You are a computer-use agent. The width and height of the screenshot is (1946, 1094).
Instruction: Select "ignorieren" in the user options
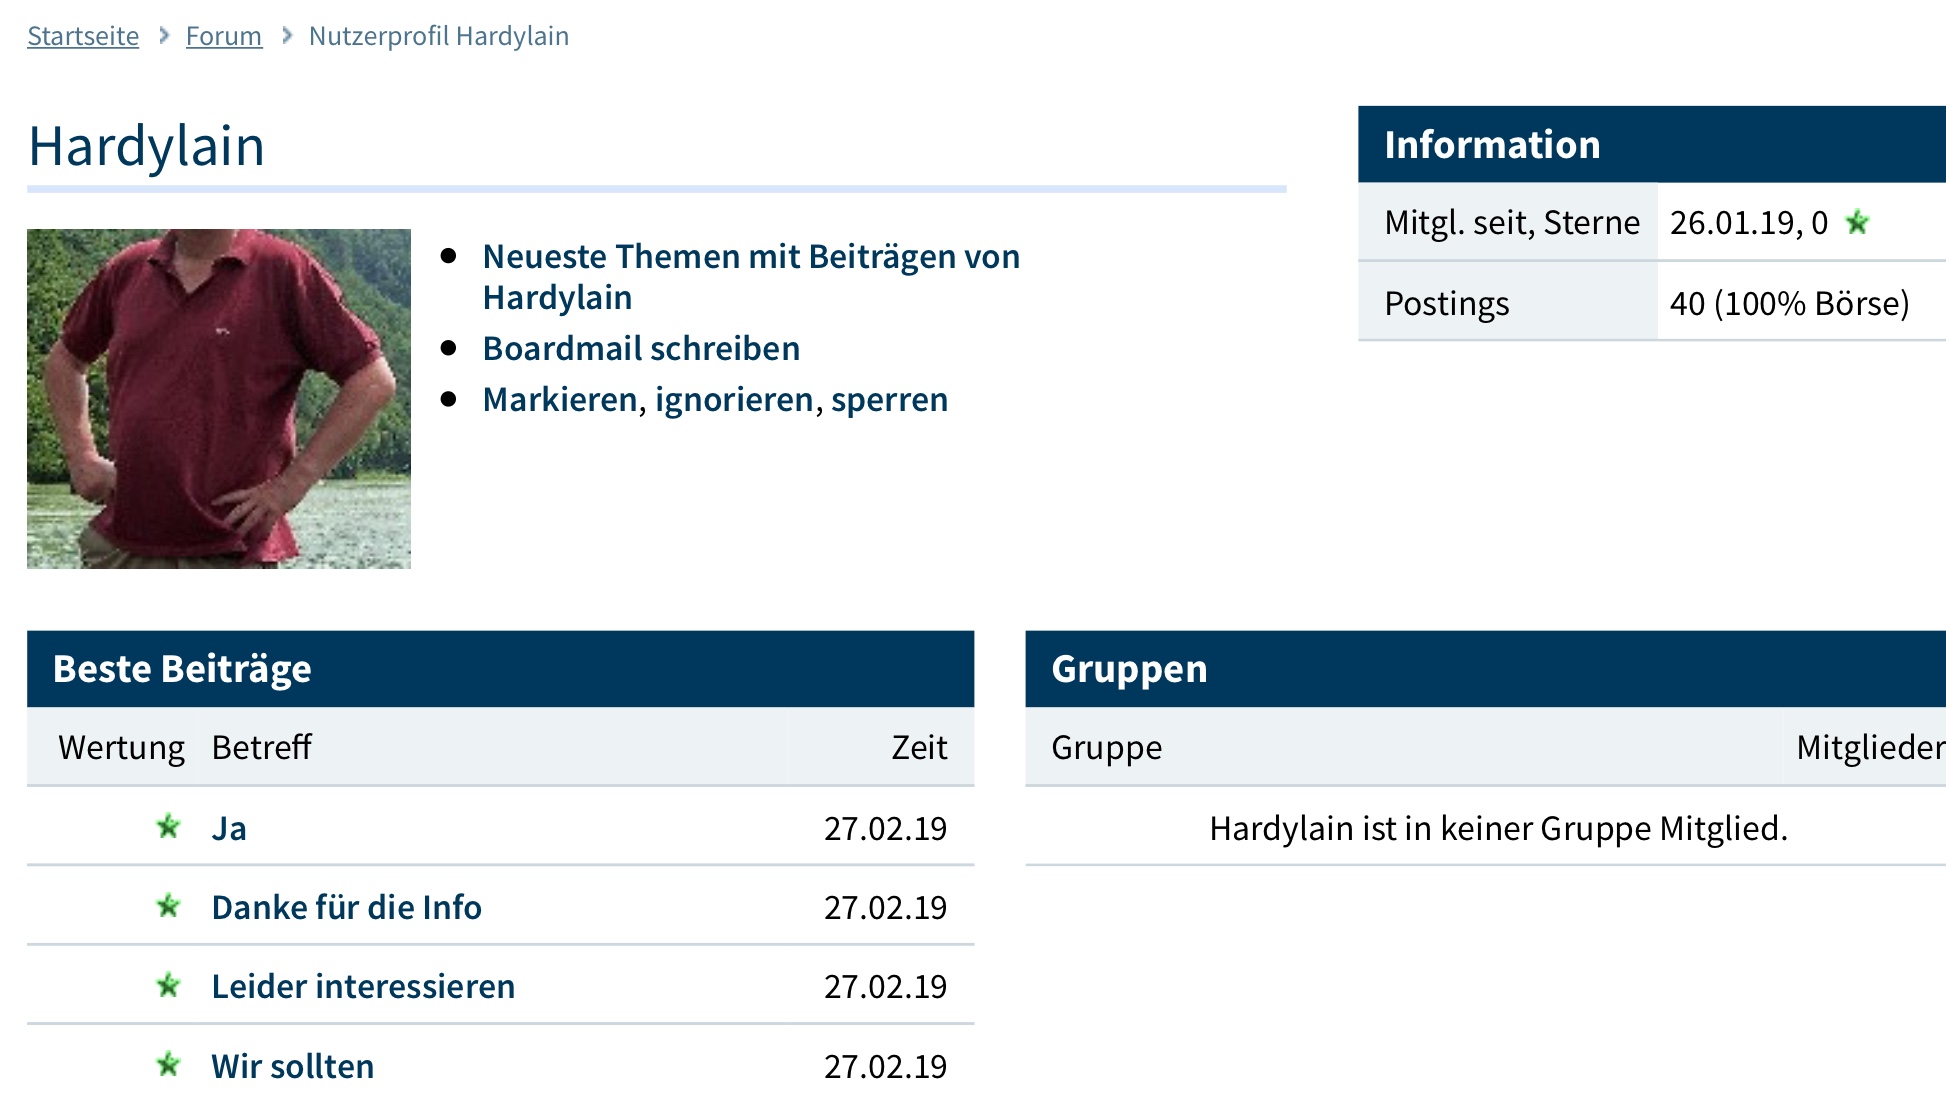click(735, 399)
